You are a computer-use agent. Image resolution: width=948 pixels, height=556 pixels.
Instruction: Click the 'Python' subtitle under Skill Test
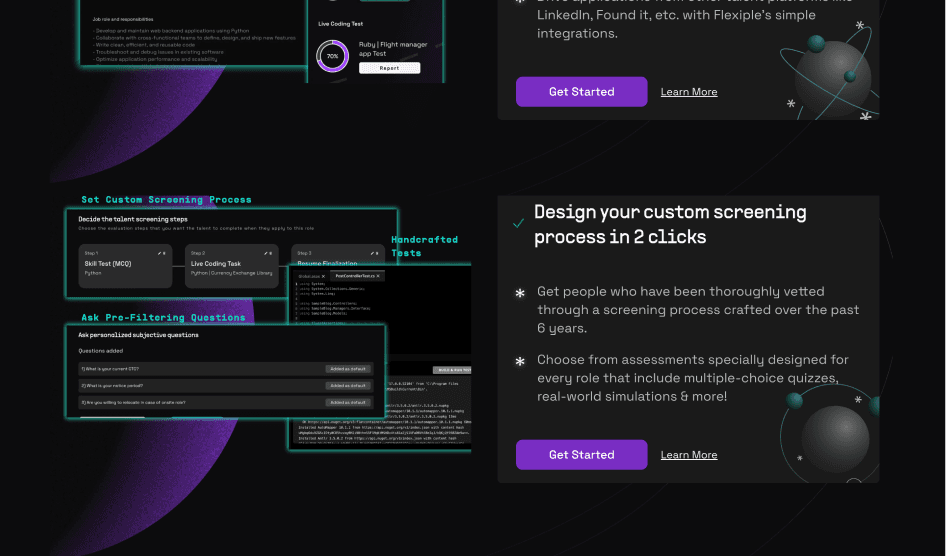pos(93,273)
